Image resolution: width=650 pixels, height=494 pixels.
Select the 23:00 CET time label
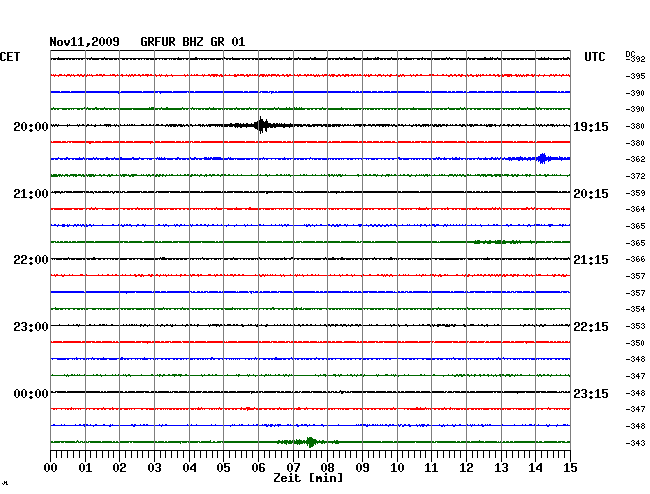coord(31,327)
